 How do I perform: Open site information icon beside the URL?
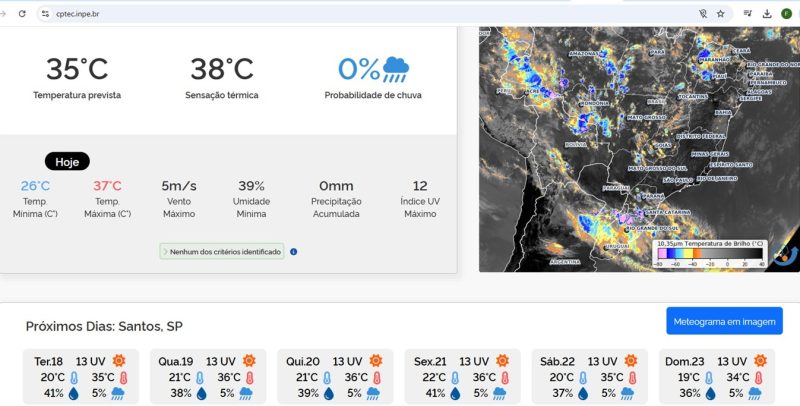click(x=45, y=14)
